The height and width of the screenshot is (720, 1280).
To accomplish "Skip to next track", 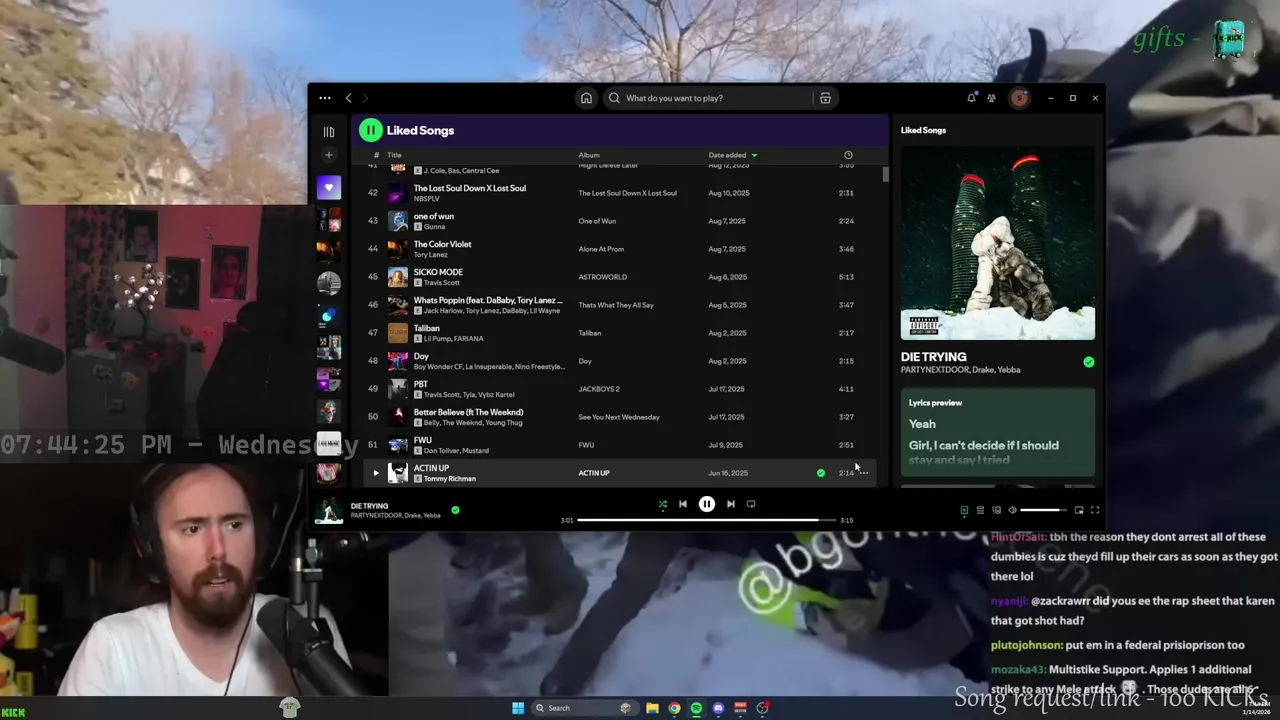I will pos(731,504).
